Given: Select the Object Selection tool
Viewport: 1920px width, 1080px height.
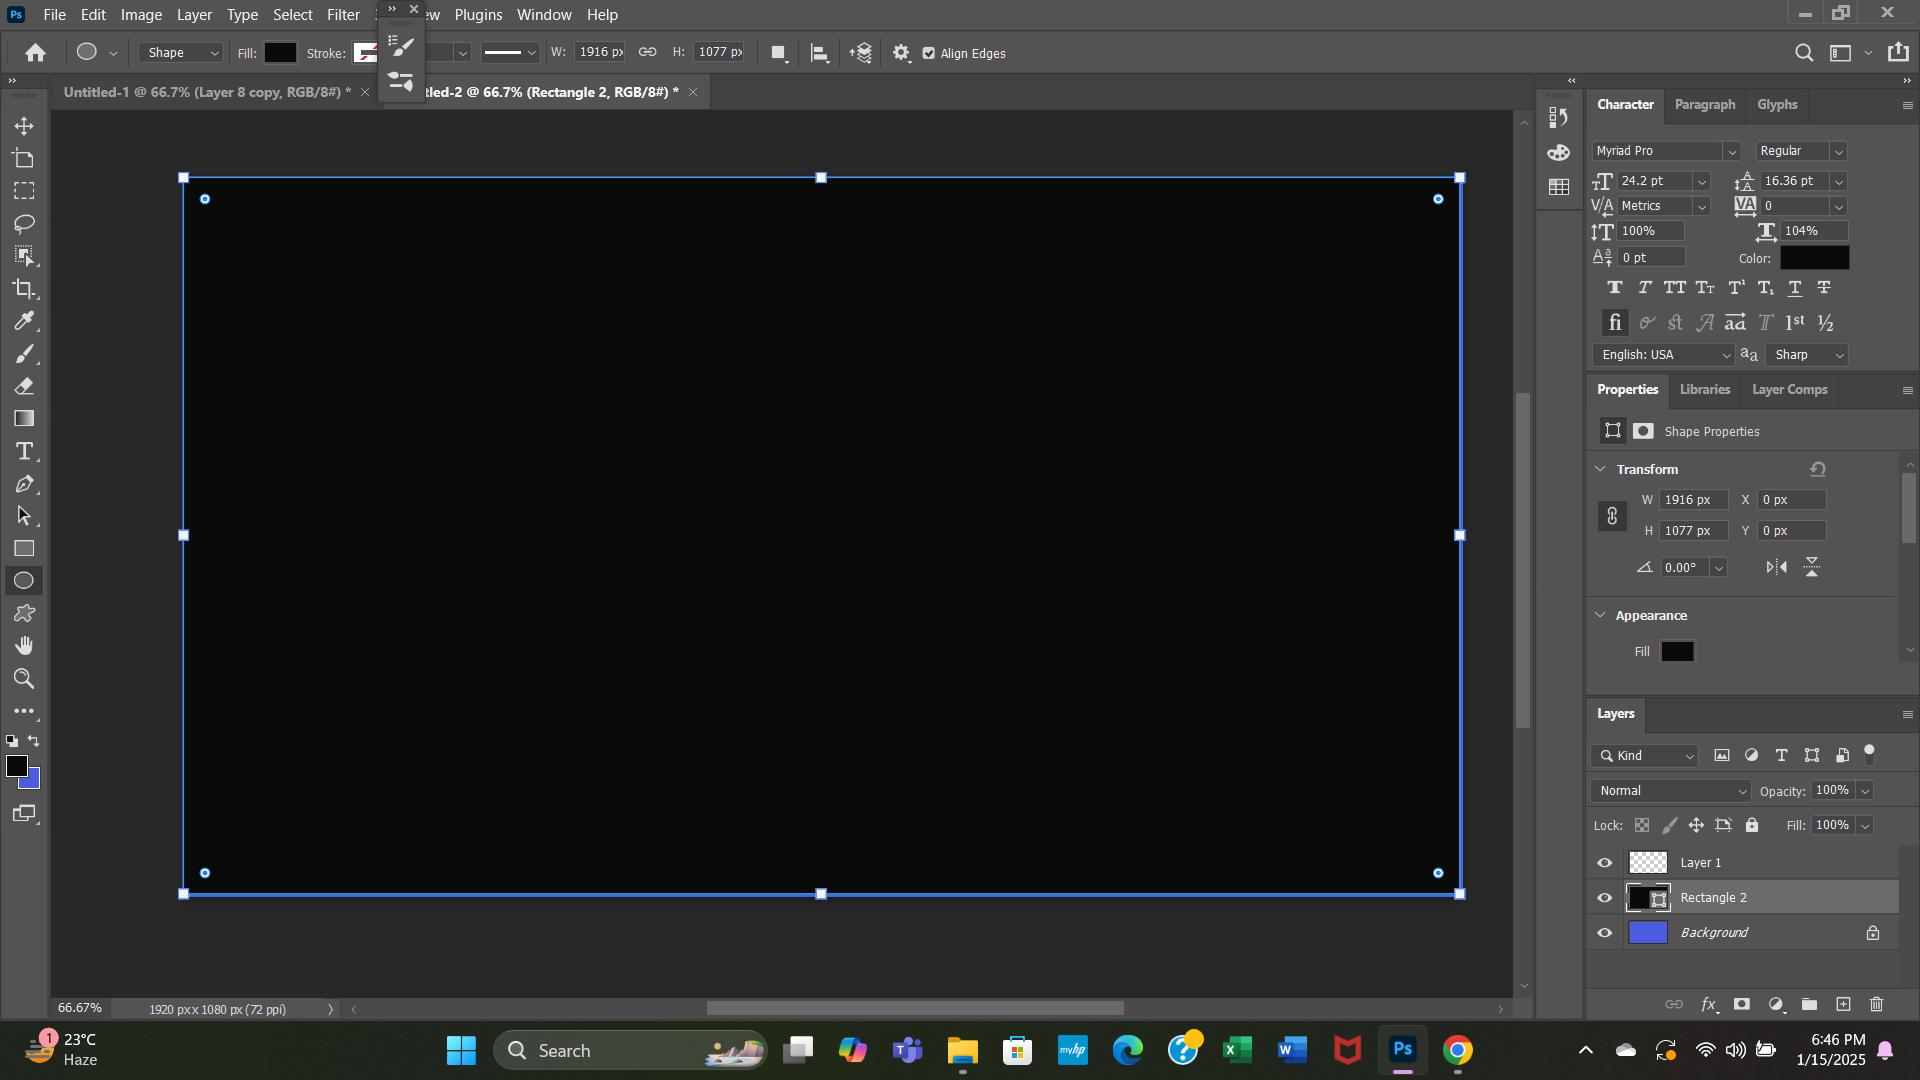Looking at the screenshot, I should coord(24,256).
